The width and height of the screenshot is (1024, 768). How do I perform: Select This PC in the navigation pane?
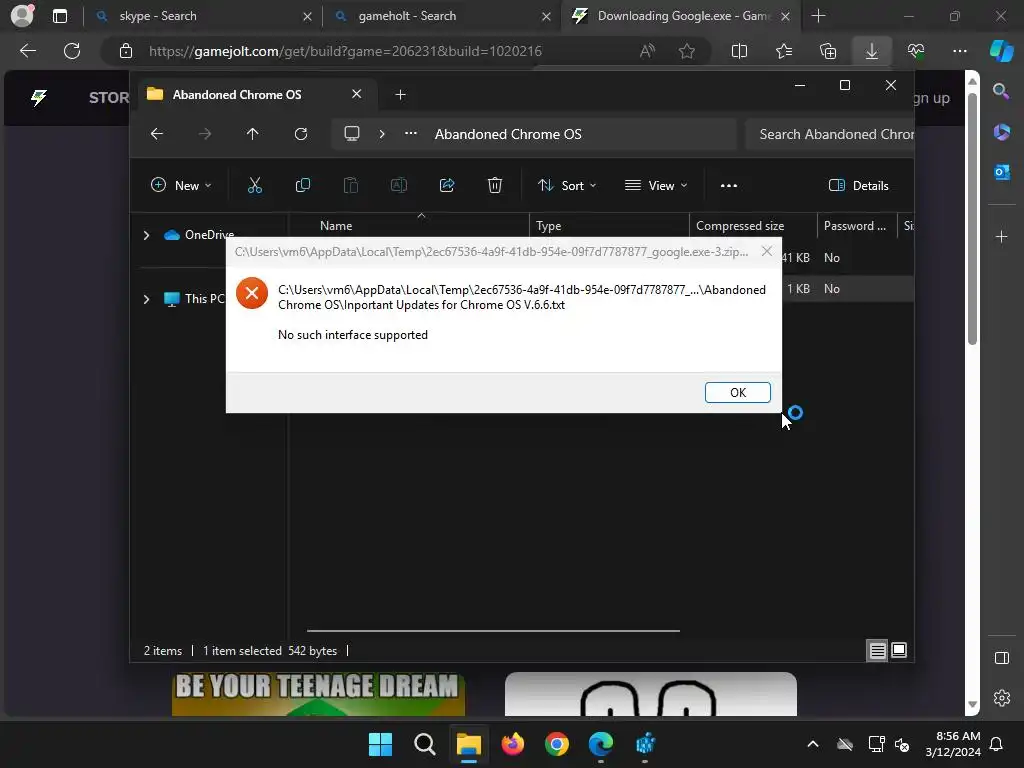(x=194, y=298)
